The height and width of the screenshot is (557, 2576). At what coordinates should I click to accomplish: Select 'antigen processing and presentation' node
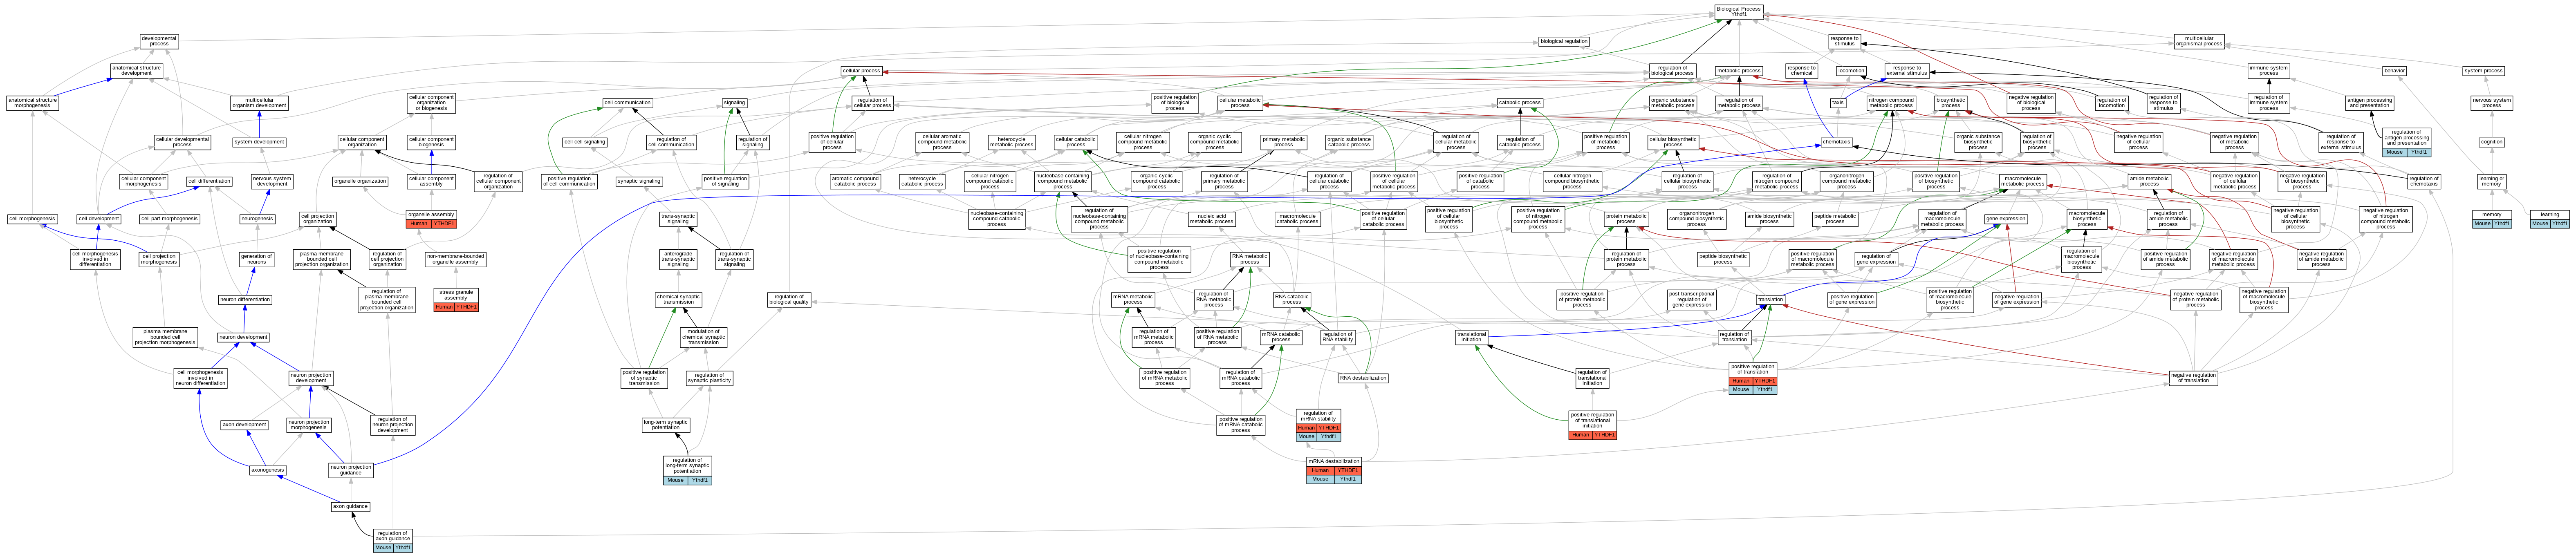click(x=2370, y=102)
